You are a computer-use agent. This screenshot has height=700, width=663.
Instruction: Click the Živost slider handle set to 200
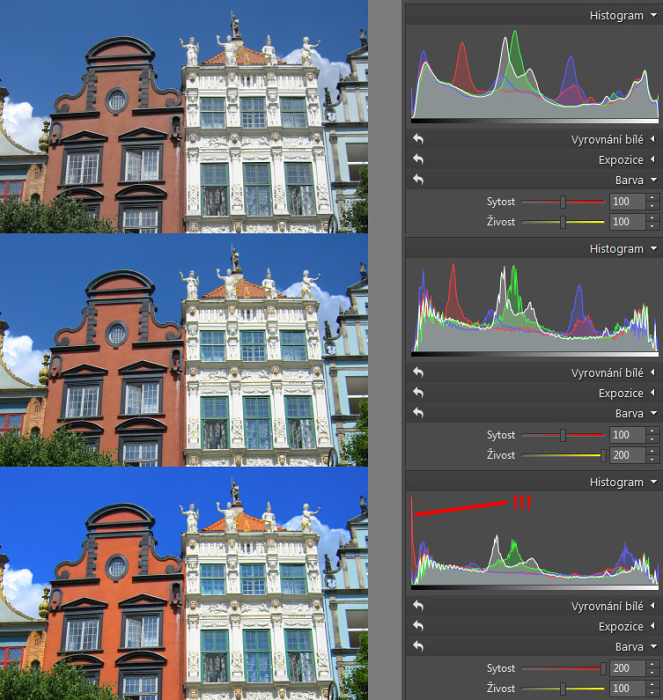coord(603,455)
